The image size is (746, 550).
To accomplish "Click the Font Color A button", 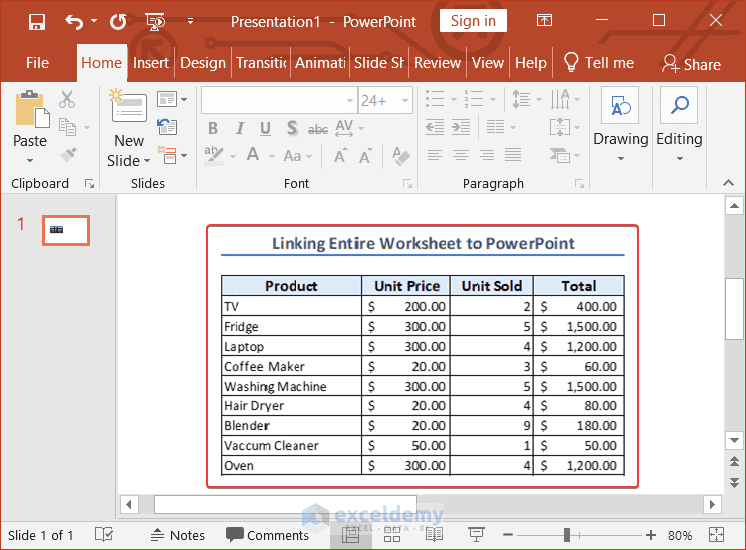I will click(253, 155).
